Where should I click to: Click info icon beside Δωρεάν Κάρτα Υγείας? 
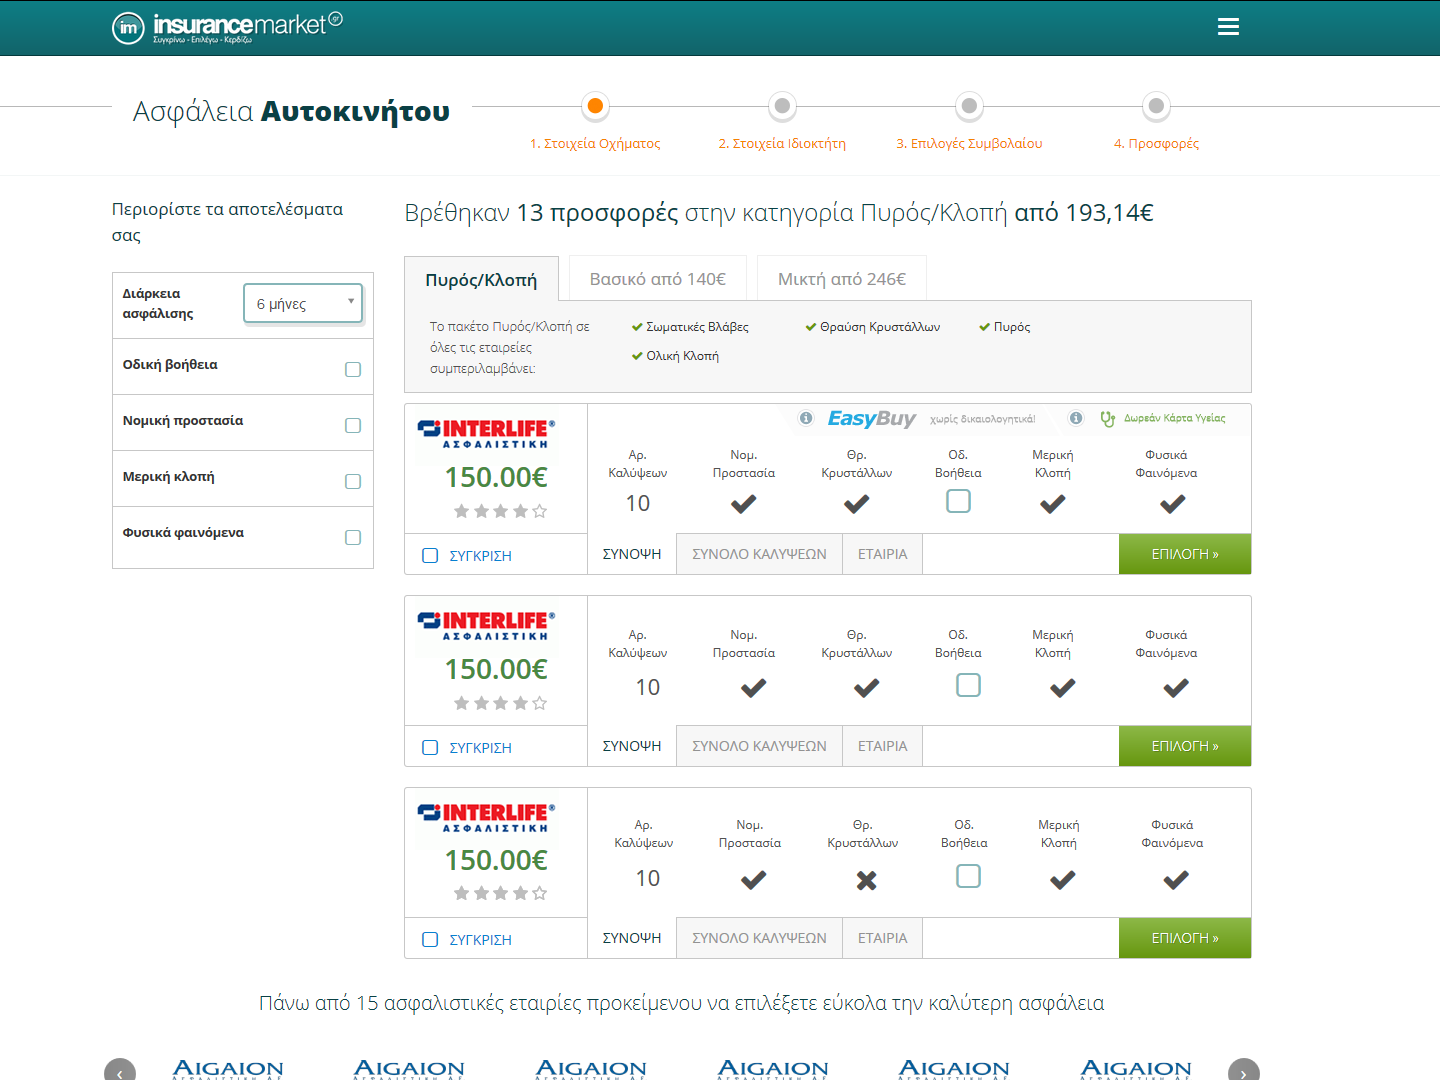1074,418
